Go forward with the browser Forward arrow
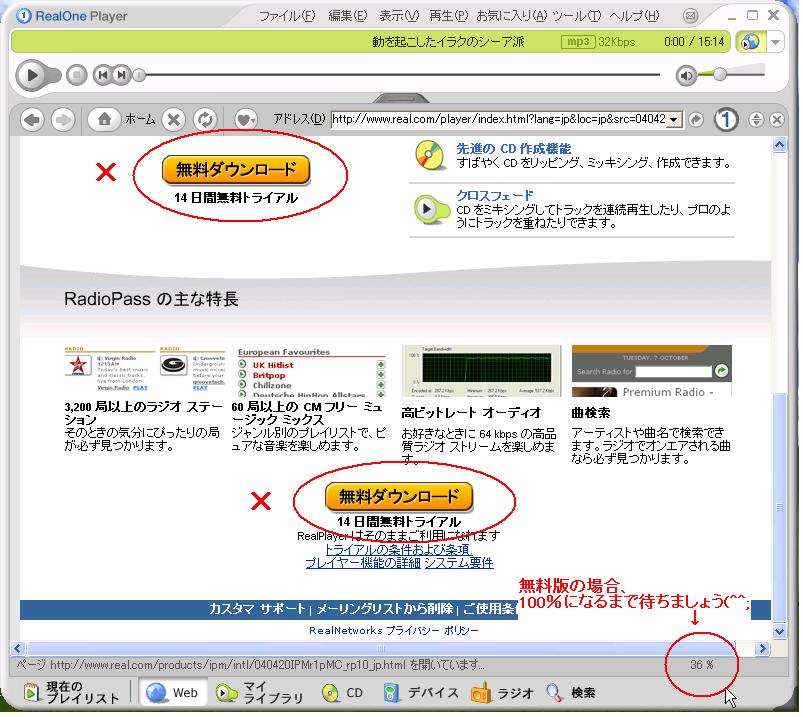Screen dimensions: 803x717 pyautogui.click(x=64, y=120)
